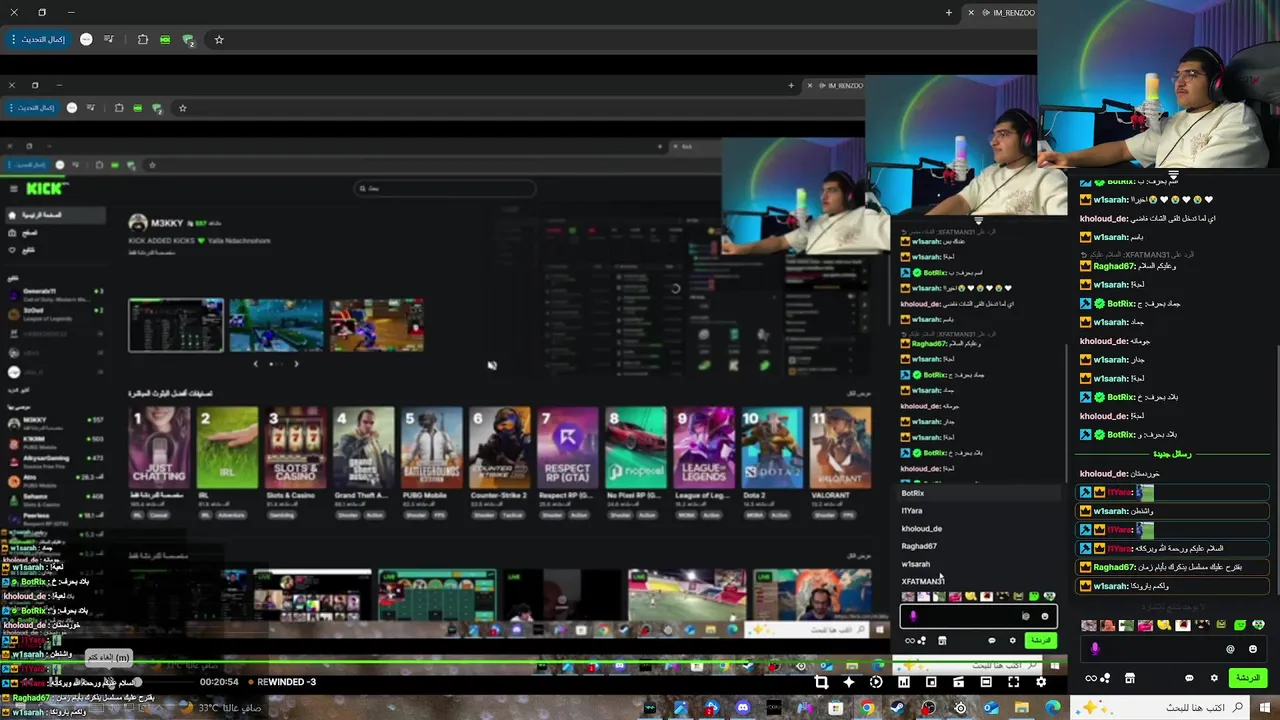Image resolution: width=1280 pixels, height=720 pixels.
Task: Jump to new messages banner in right chat
Action: click(x=1172, y=454)
